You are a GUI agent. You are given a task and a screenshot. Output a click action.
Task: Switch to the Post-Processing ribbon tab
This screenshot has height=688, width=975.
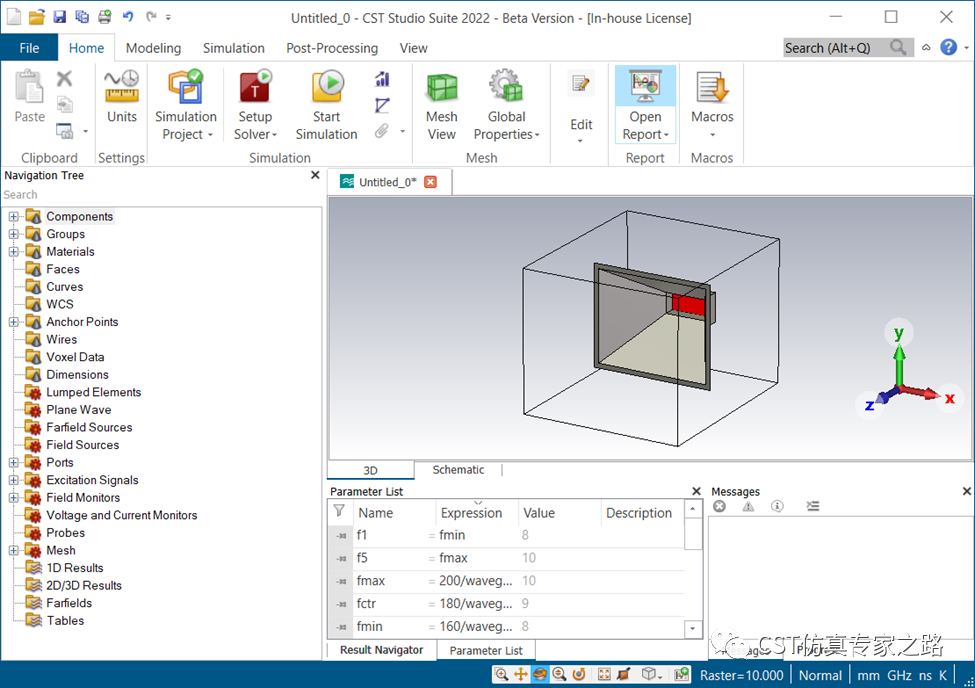point(332,48)
